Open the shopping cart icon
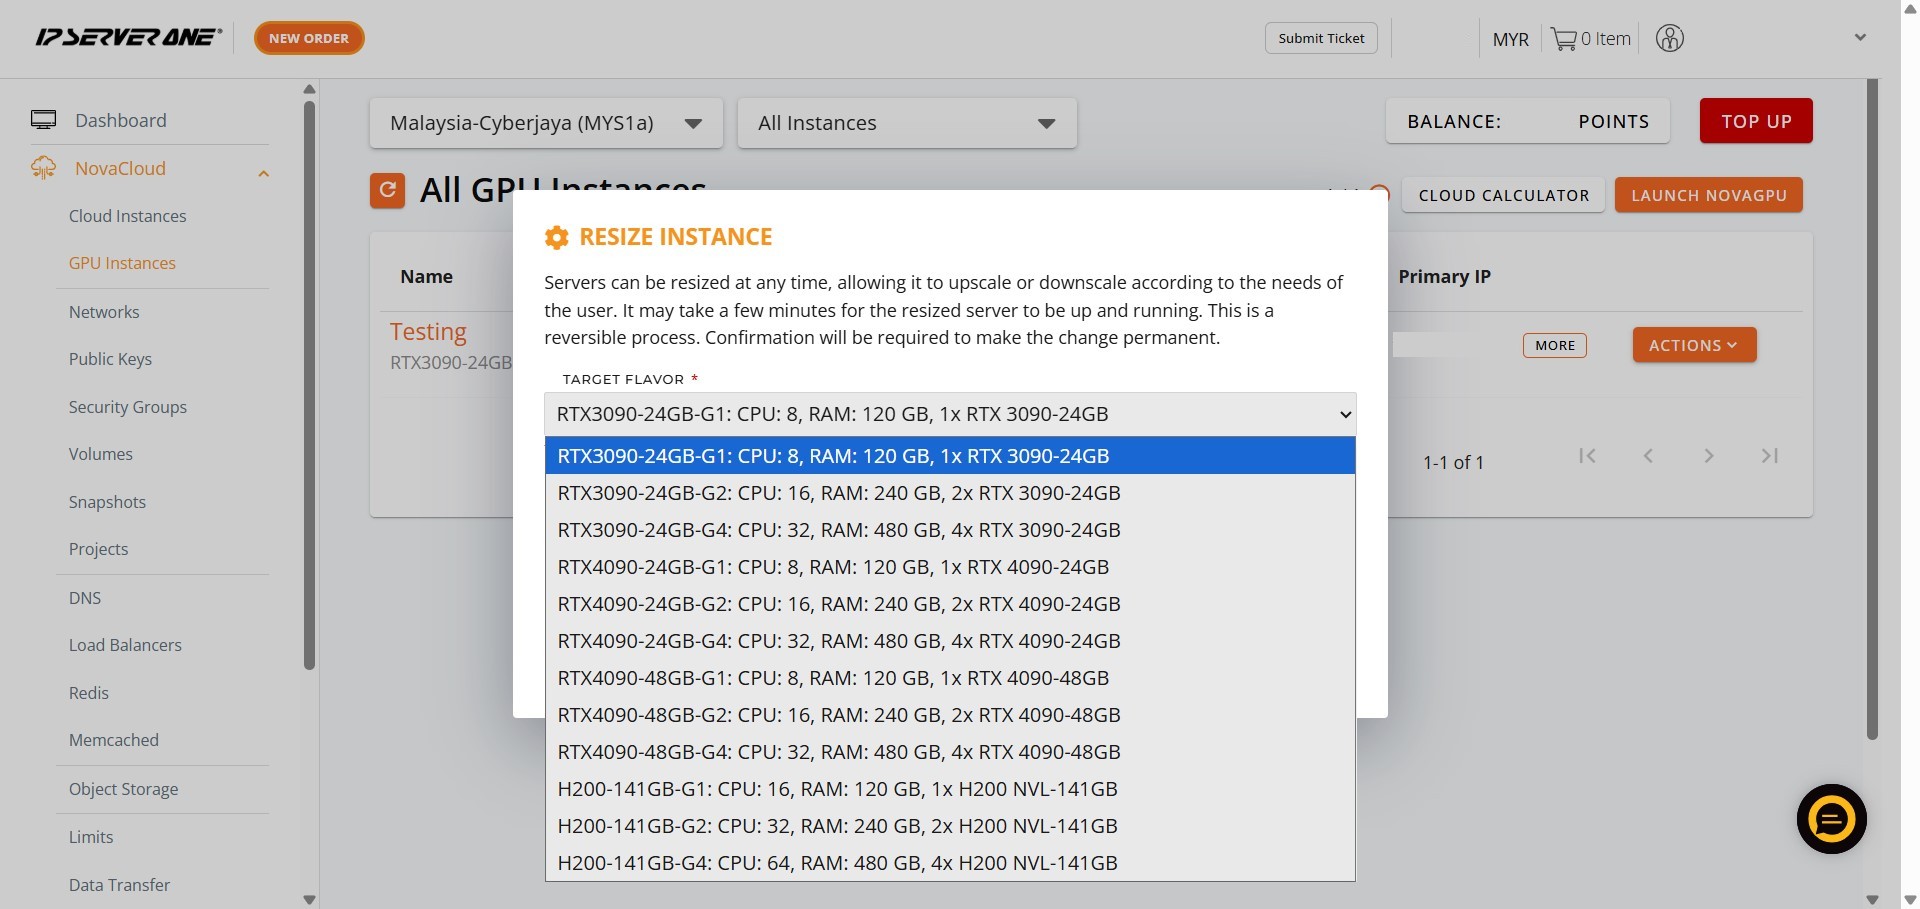This screenshot has width=1920, height=909. tap(1563, 39)
